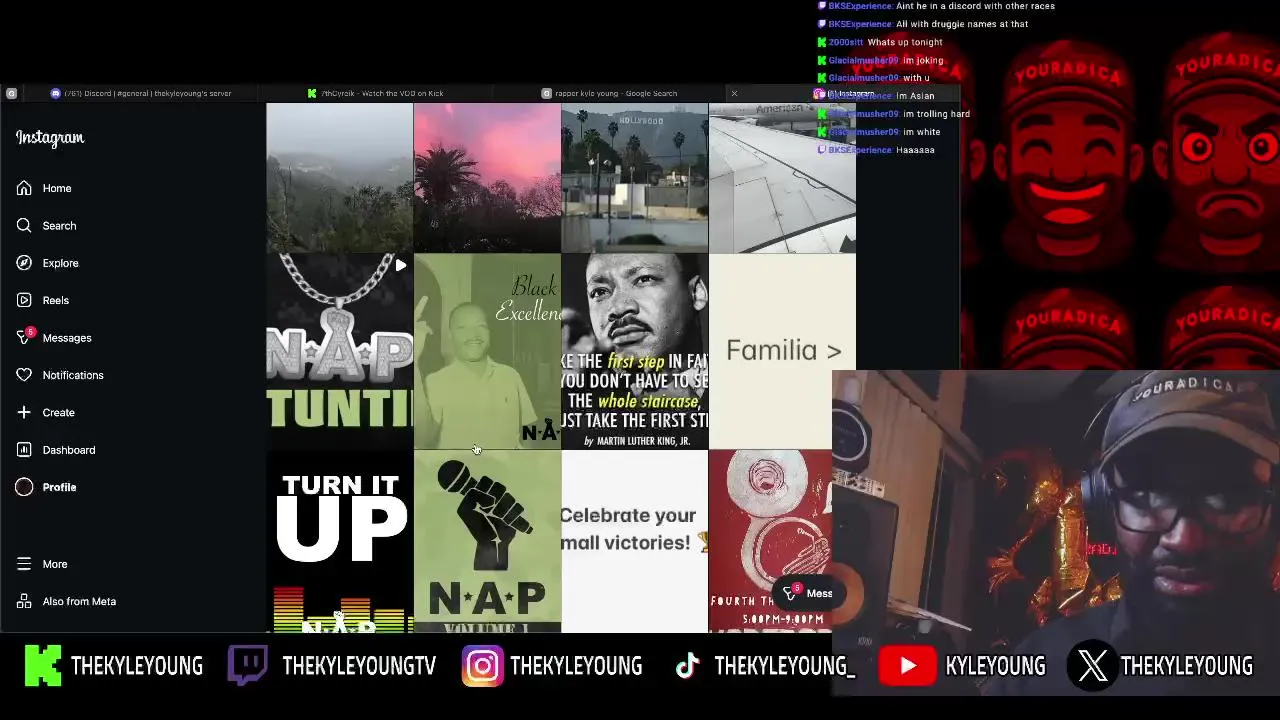Click the Create plus icon

click(24, 412)
